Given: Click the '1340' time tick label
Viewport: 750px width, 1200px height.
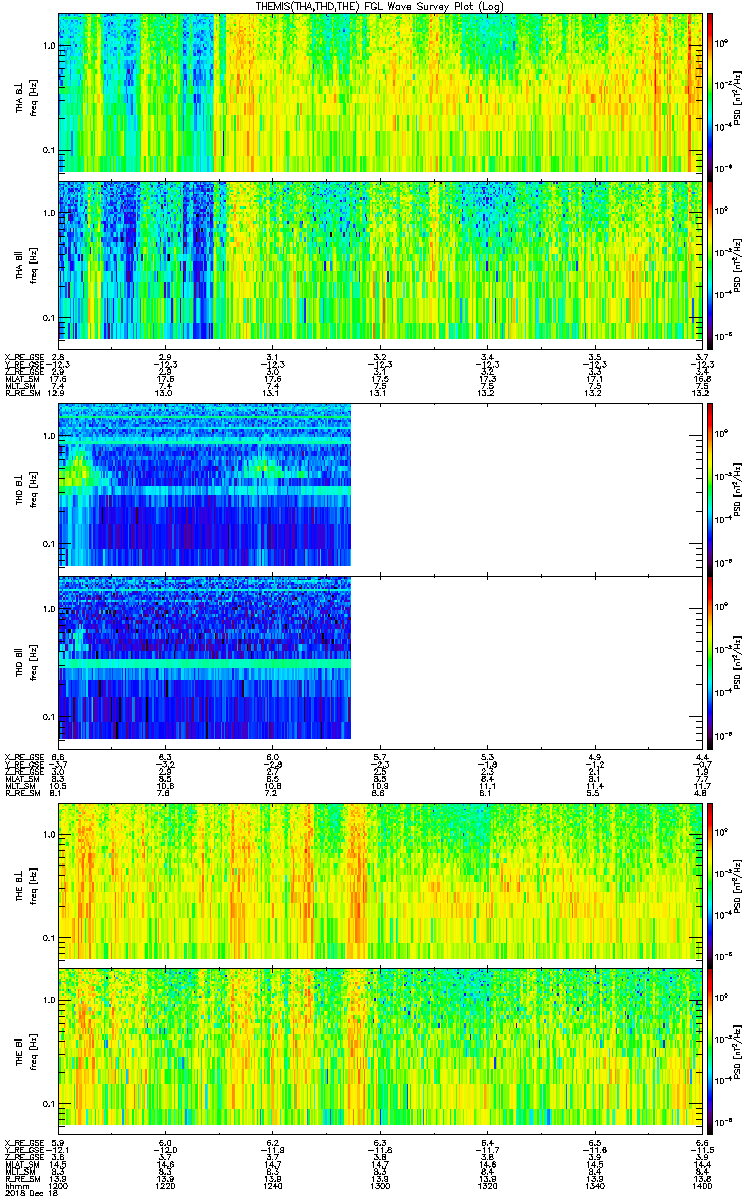Looking at the screenshot, I should click(x=595, y=1185).
